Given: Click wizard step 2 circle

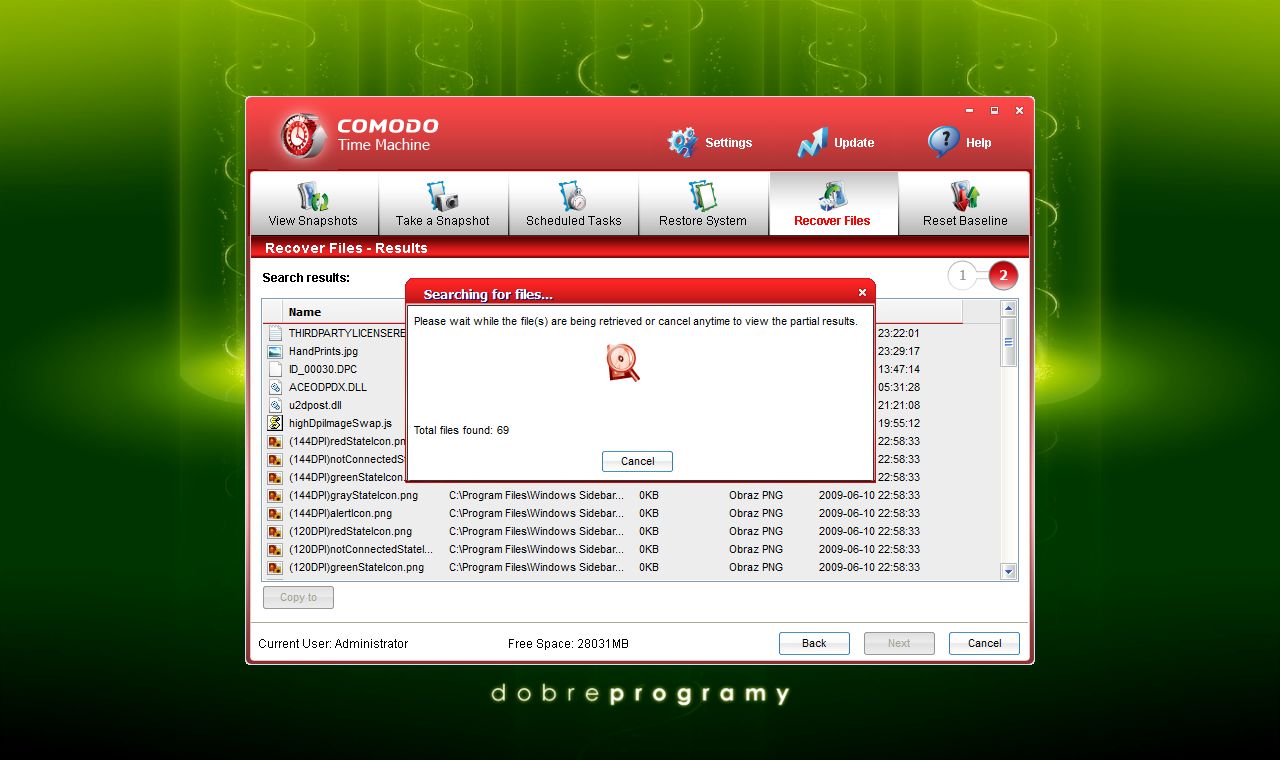Looking at the screenshot, I should pyautogui.click(x=1003, y=276).
